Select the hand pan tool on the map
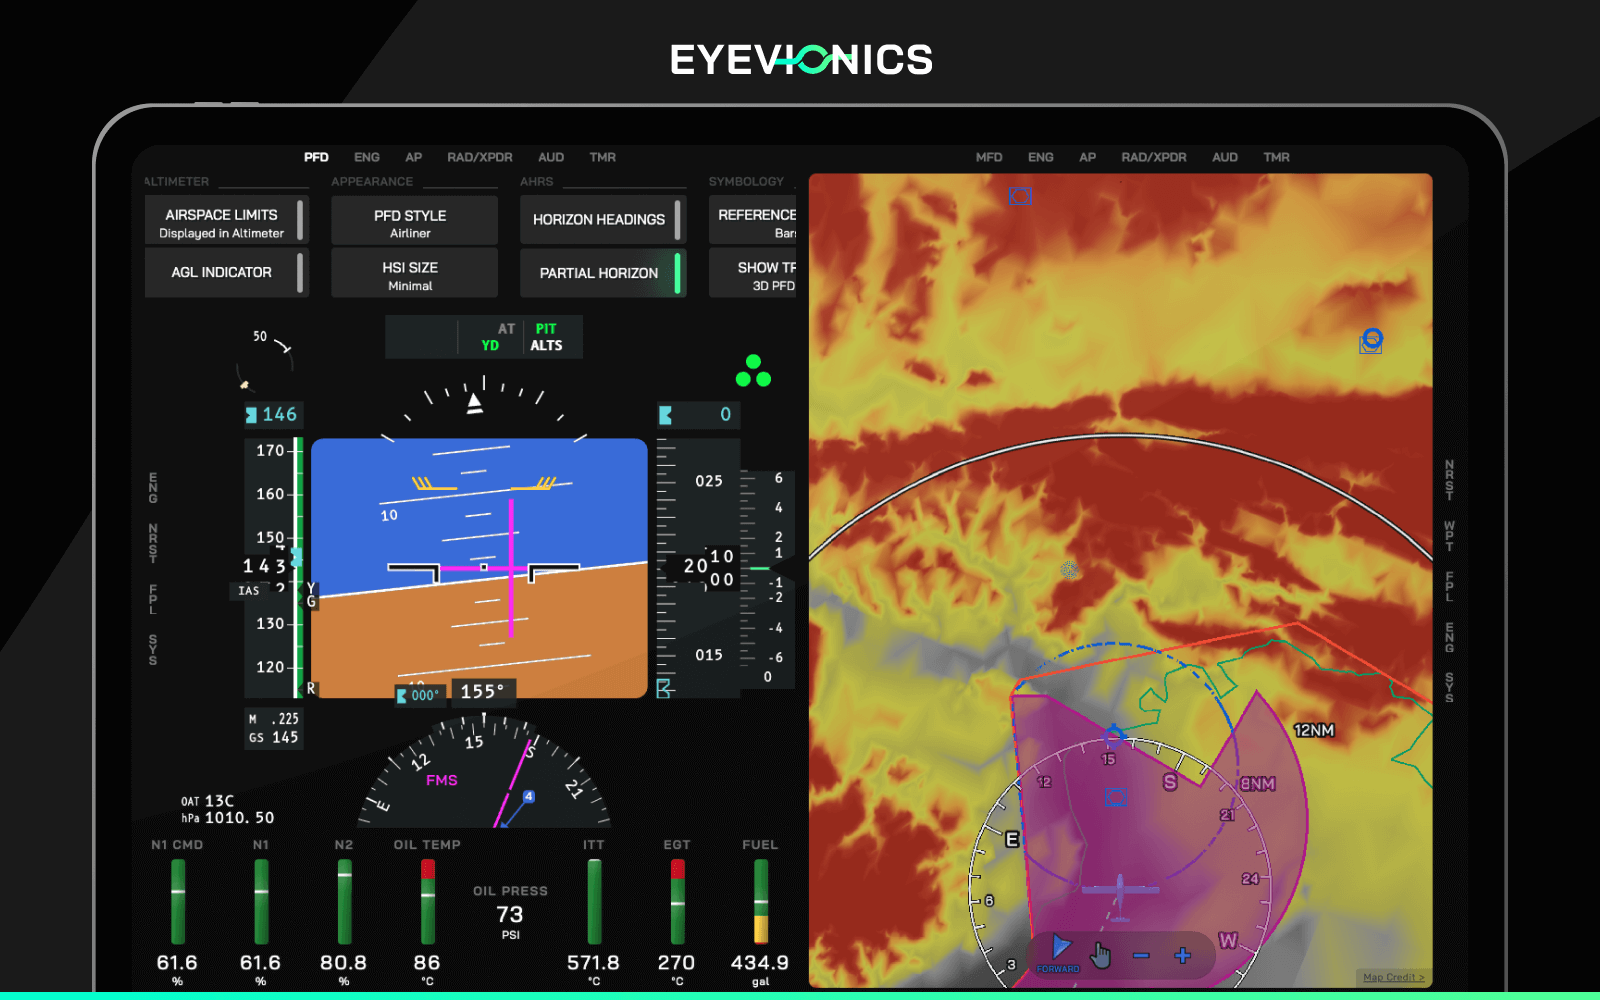The width and height of the screenshot is (1600, 1000). click(1100, 956)
